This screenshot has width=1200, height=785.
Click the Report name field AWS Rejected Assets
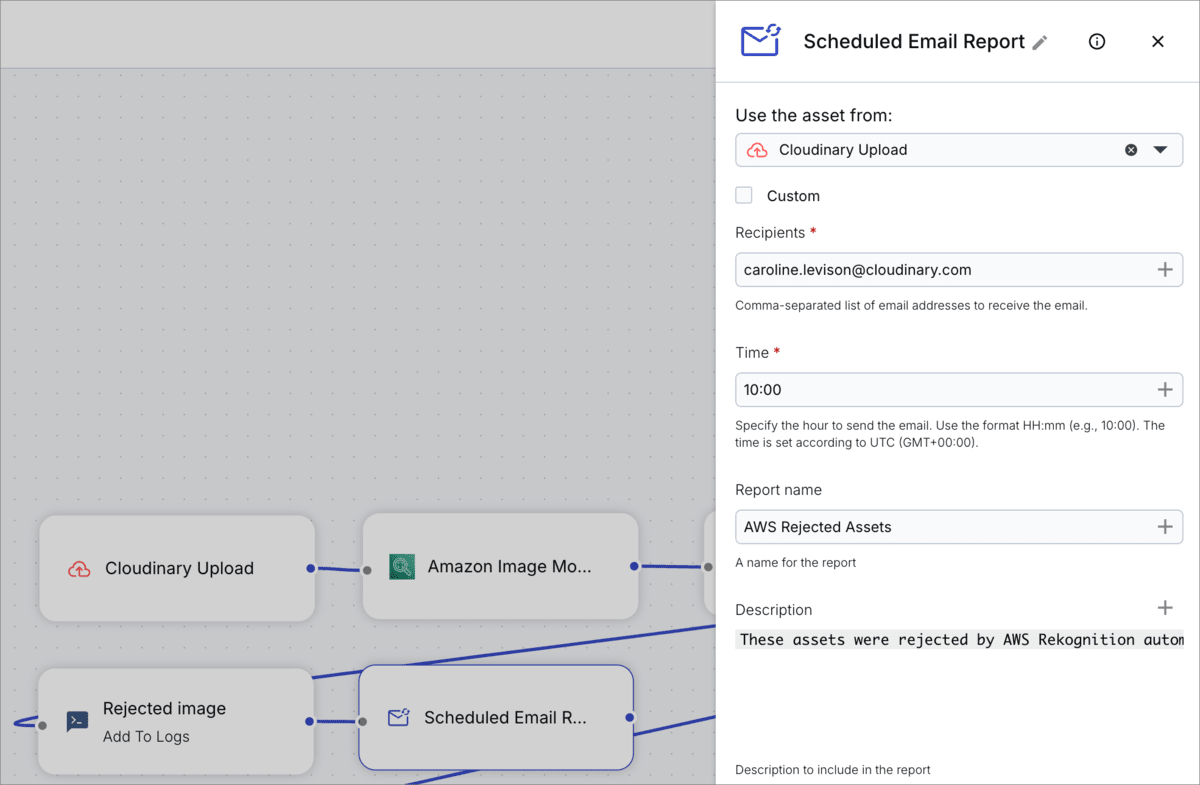coord(959,527)
